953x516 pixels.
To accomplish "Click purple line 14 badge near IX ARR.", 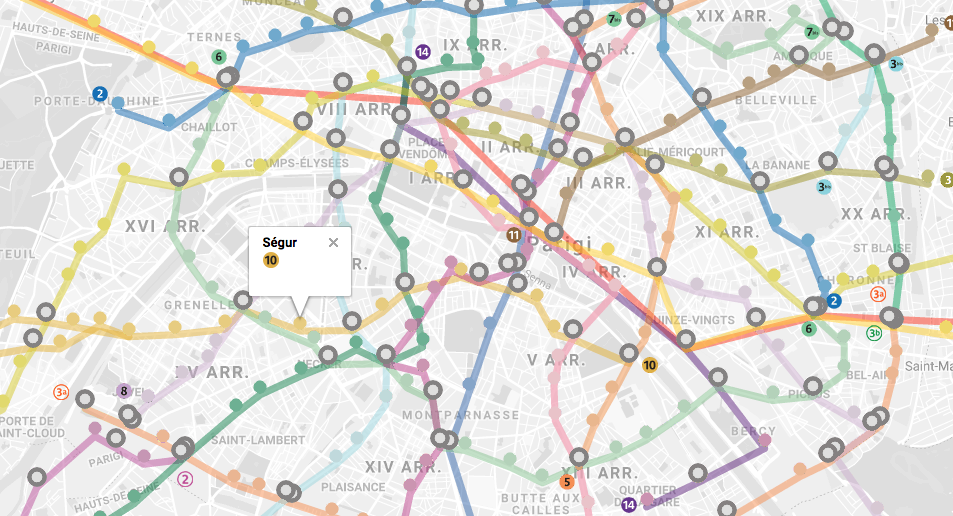I will [423, 52].
